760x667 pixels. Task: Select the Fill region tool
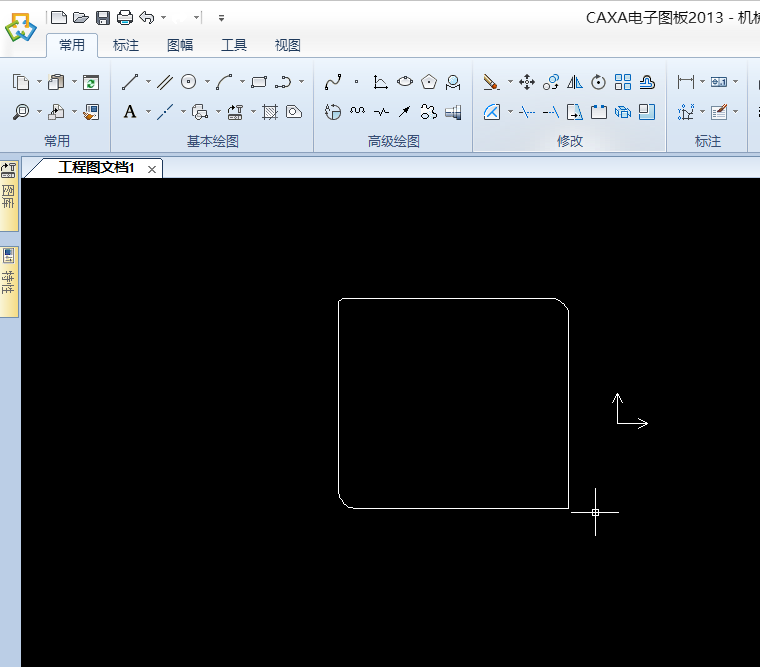coord(294,112)
